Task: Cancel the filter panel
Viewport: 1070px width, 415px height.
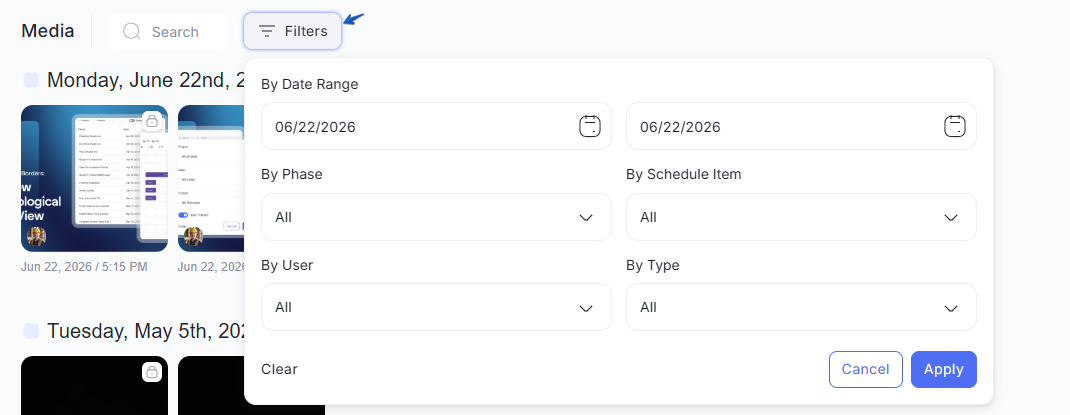Action: (x=866, y=369)
